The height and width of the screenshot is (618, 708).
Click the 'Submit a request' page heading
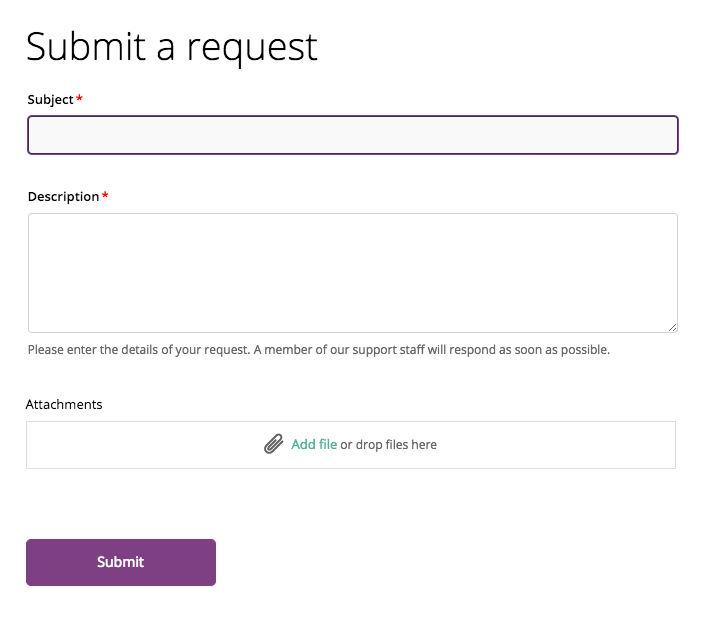click(172, 48)
